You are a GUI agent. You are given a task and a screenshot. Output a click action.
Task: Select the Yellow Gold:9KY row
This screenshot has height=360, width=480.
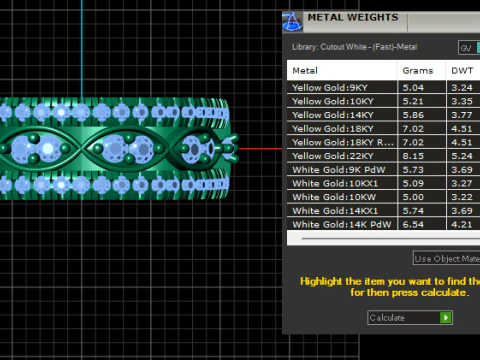(383, 88)
